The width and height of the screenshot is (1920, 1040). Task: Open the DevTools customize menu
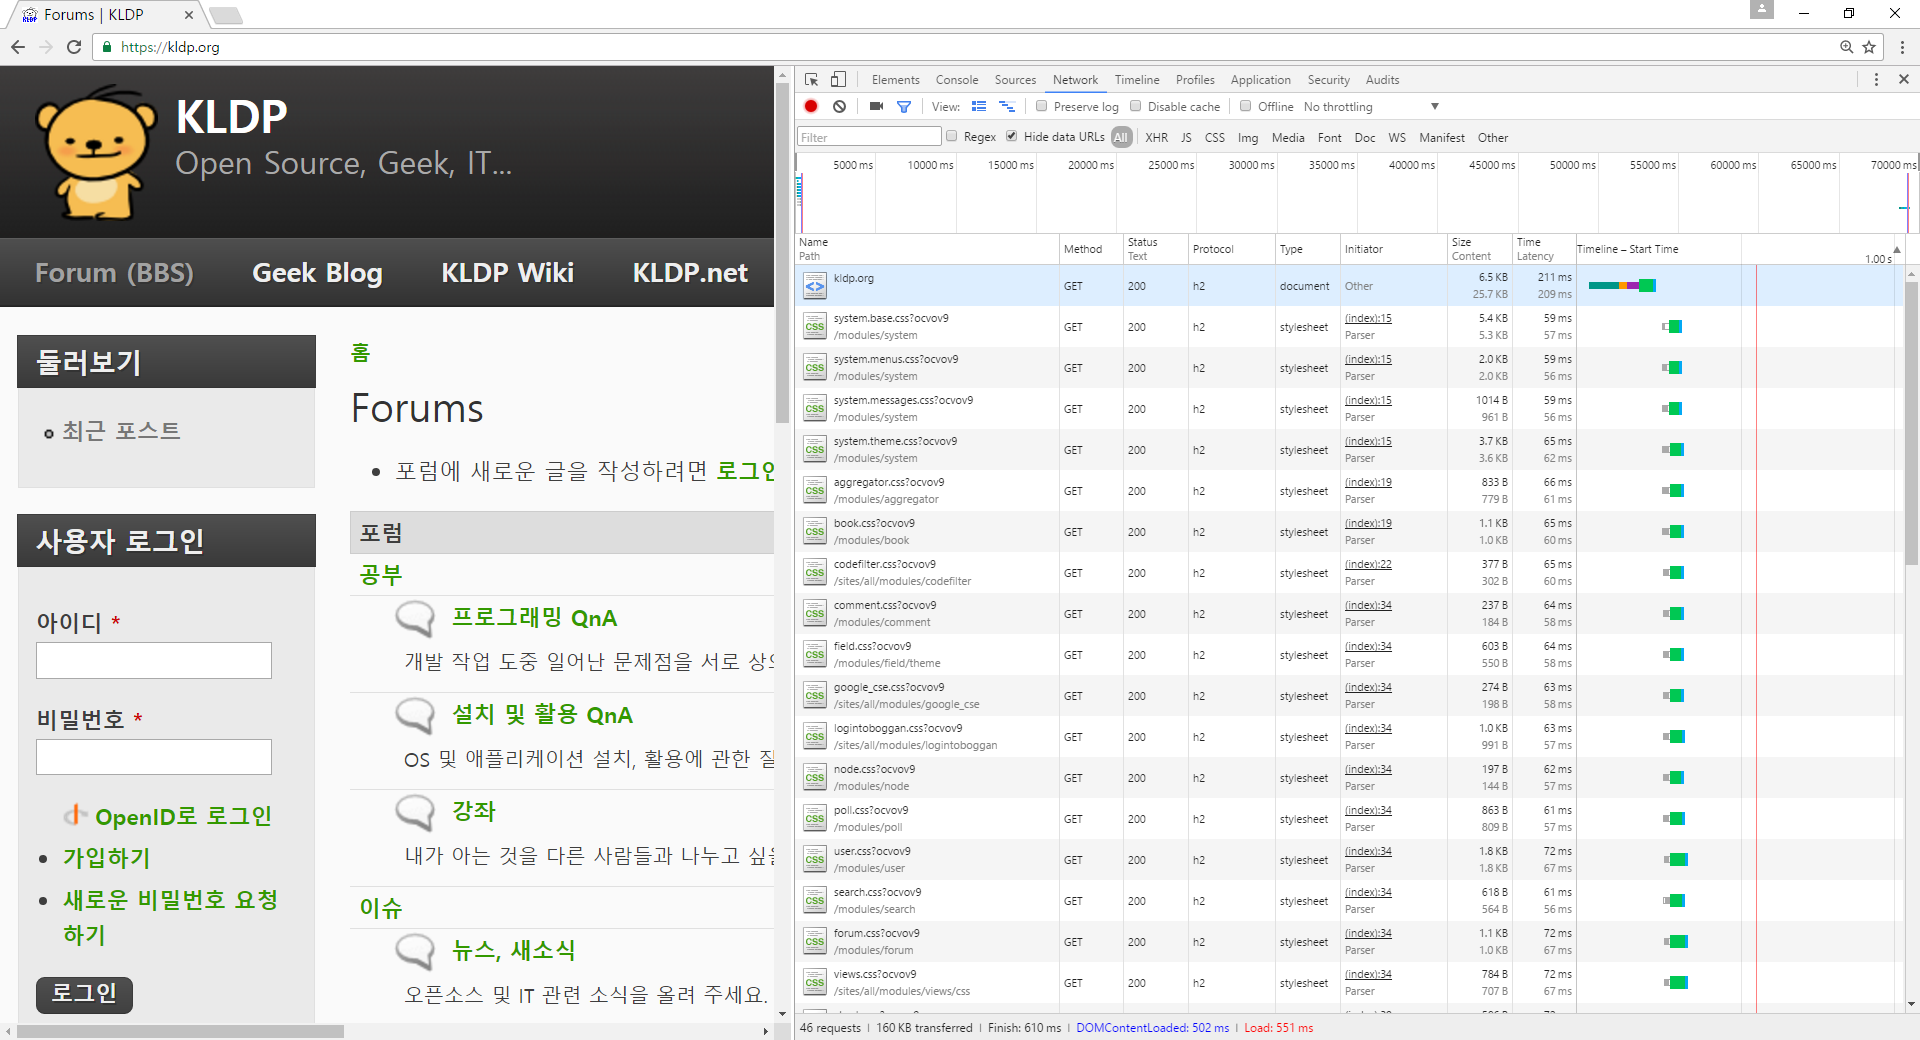1876,79
